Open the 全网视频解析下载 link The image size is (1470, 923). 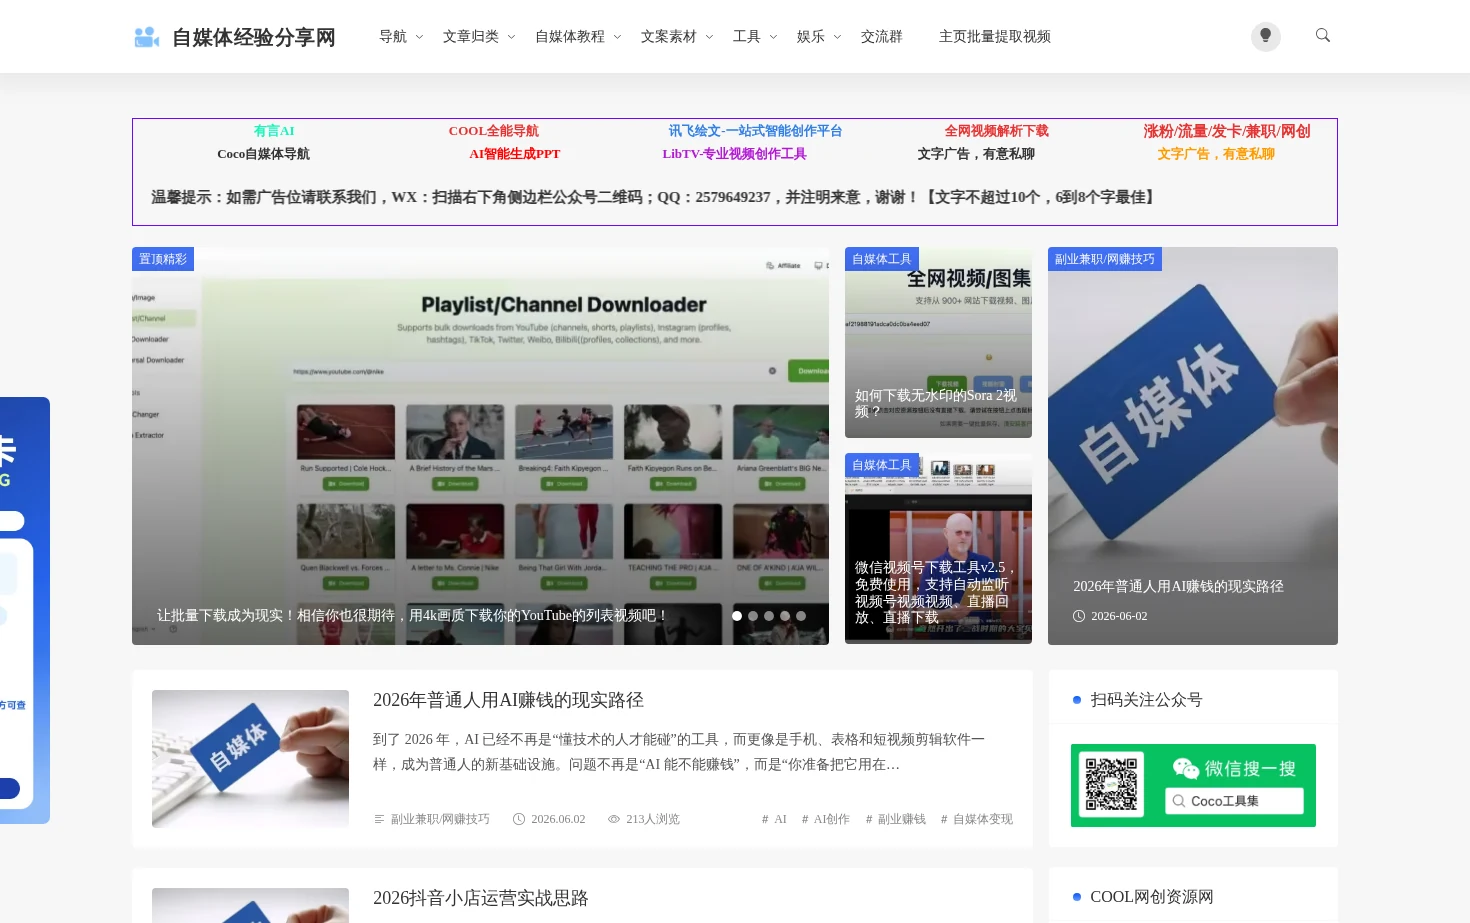coord(997,131)
